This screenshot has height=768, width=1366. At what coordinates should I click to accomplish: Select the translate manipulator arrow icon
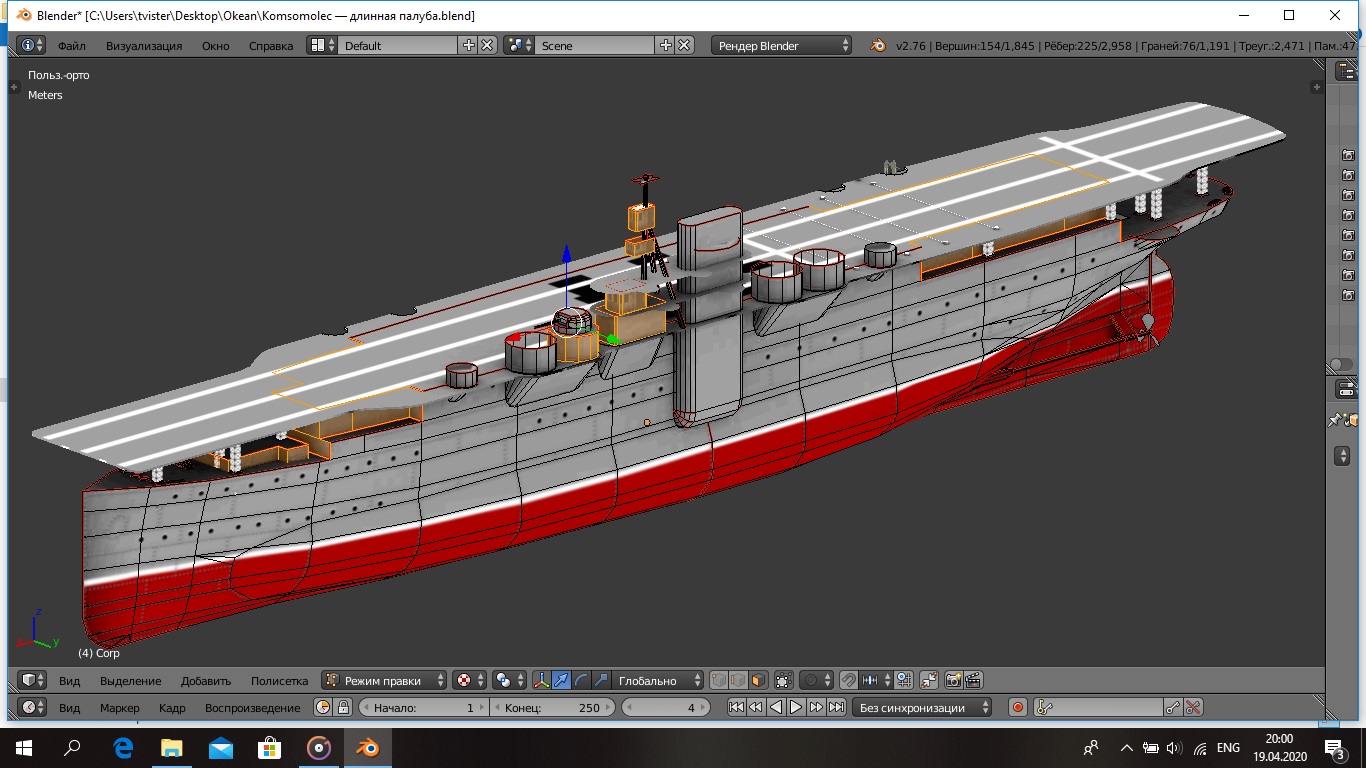(561, 680)
